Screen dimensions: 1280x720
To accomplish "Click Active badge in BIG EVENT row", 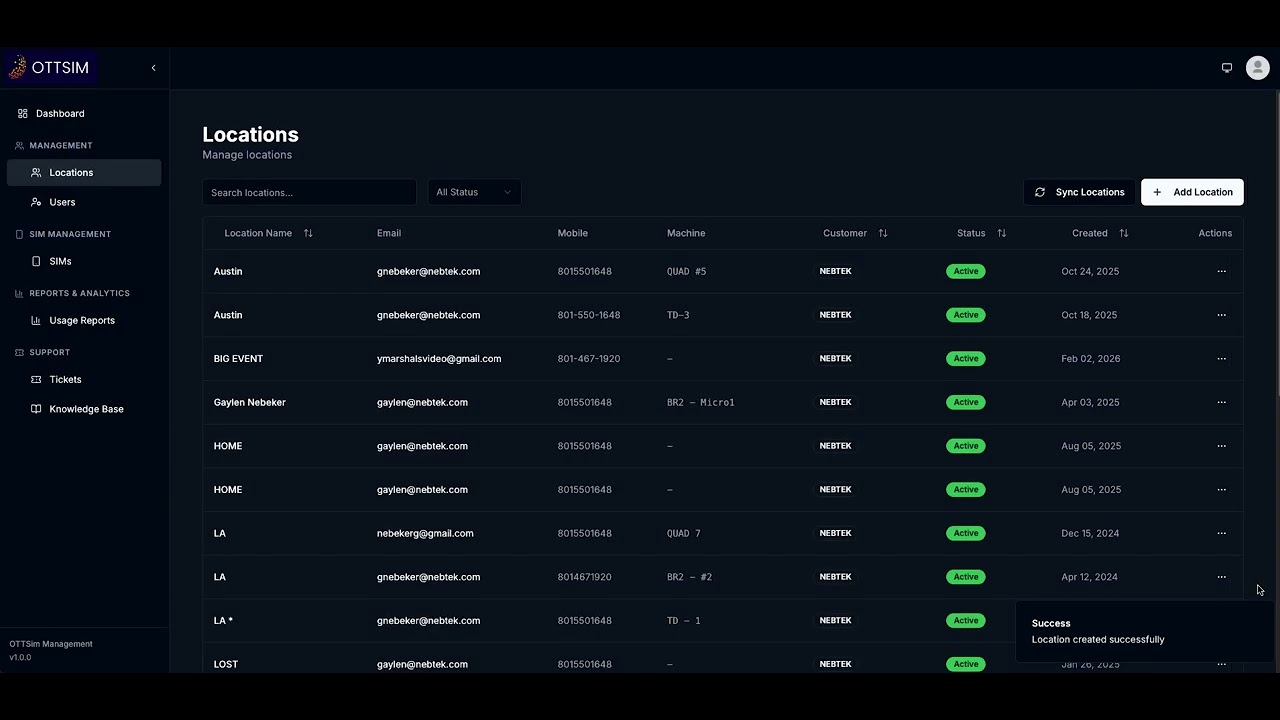I will [966, 359].
